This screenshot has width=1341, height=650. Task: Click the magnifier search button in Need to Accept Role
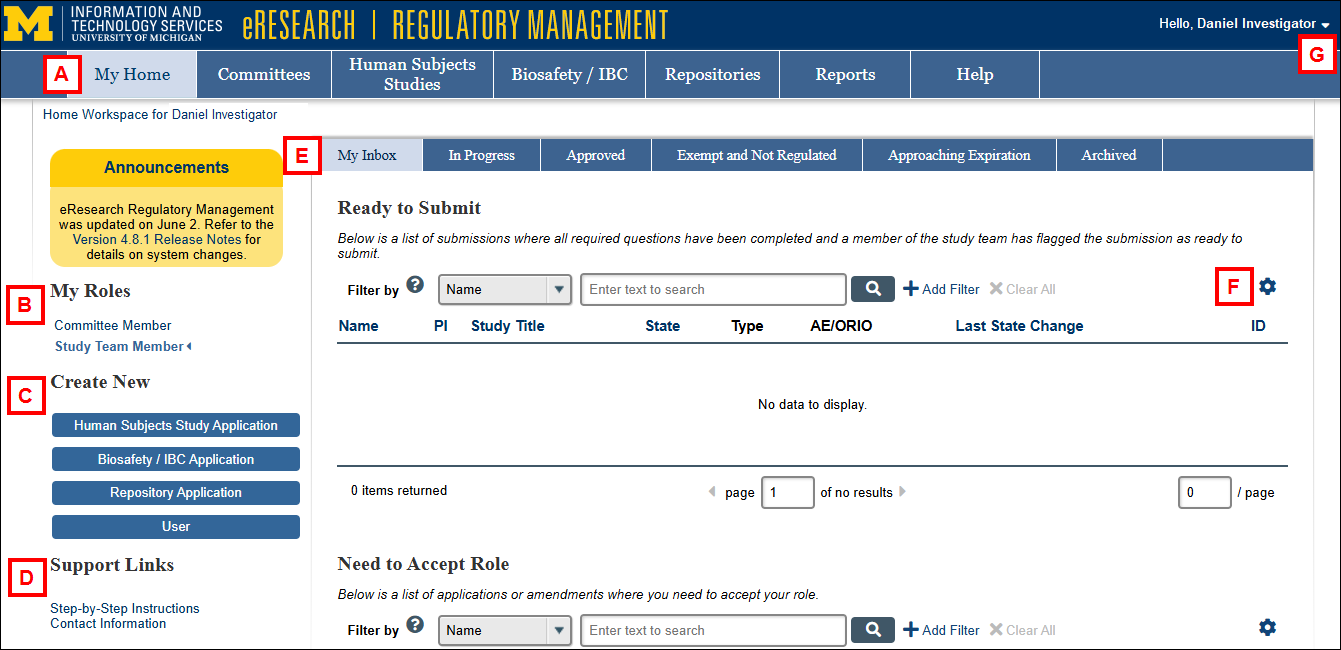872,630
